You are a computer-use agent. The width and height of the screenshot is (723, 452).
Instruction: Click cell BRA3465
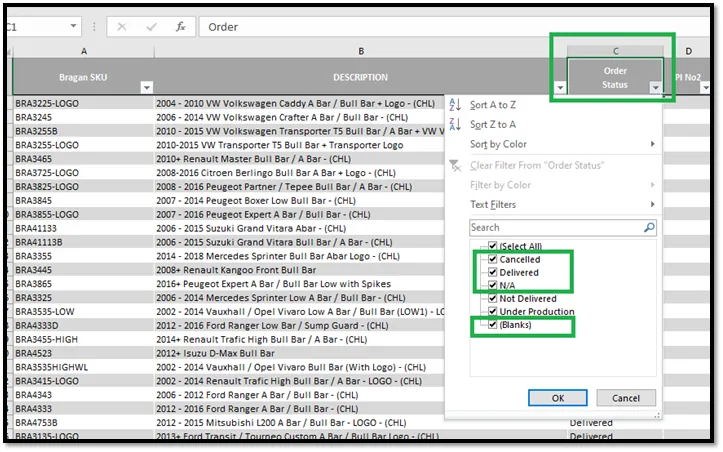83,159
